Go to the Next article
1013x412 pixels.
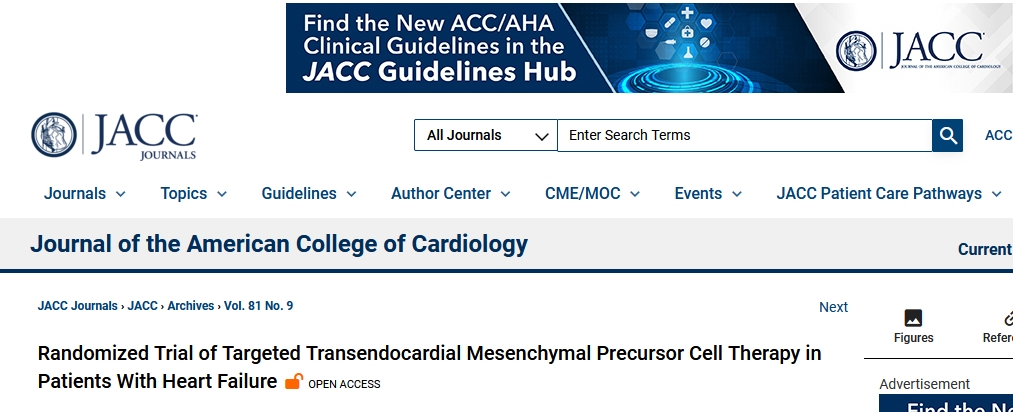833,307
